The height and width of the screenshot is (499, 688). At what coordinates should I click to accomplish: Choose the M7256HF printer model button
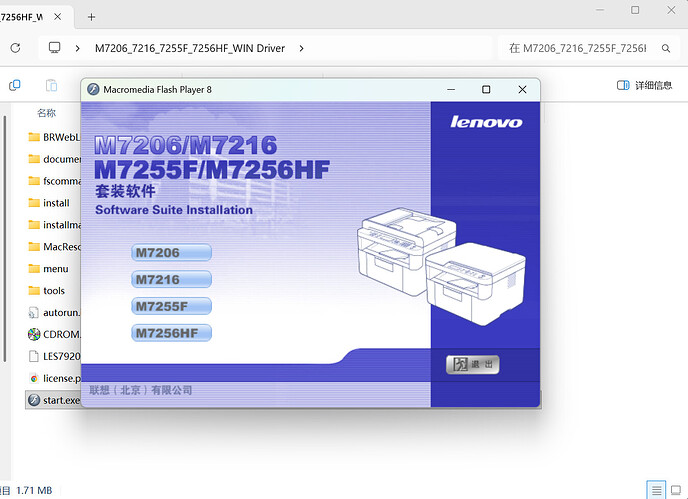171,333
